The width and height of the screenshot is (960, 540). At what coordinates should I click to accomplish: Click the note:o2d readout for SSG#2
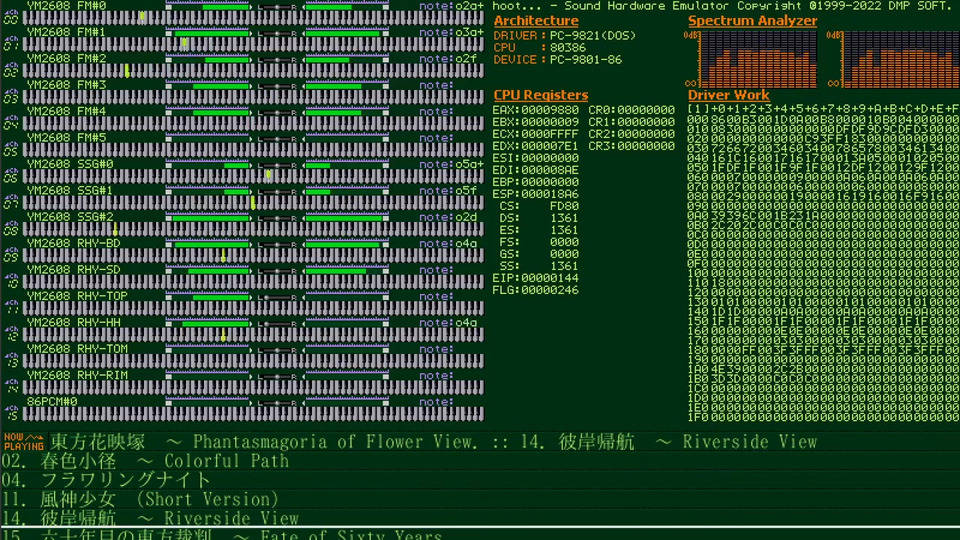tap(448, 217)
